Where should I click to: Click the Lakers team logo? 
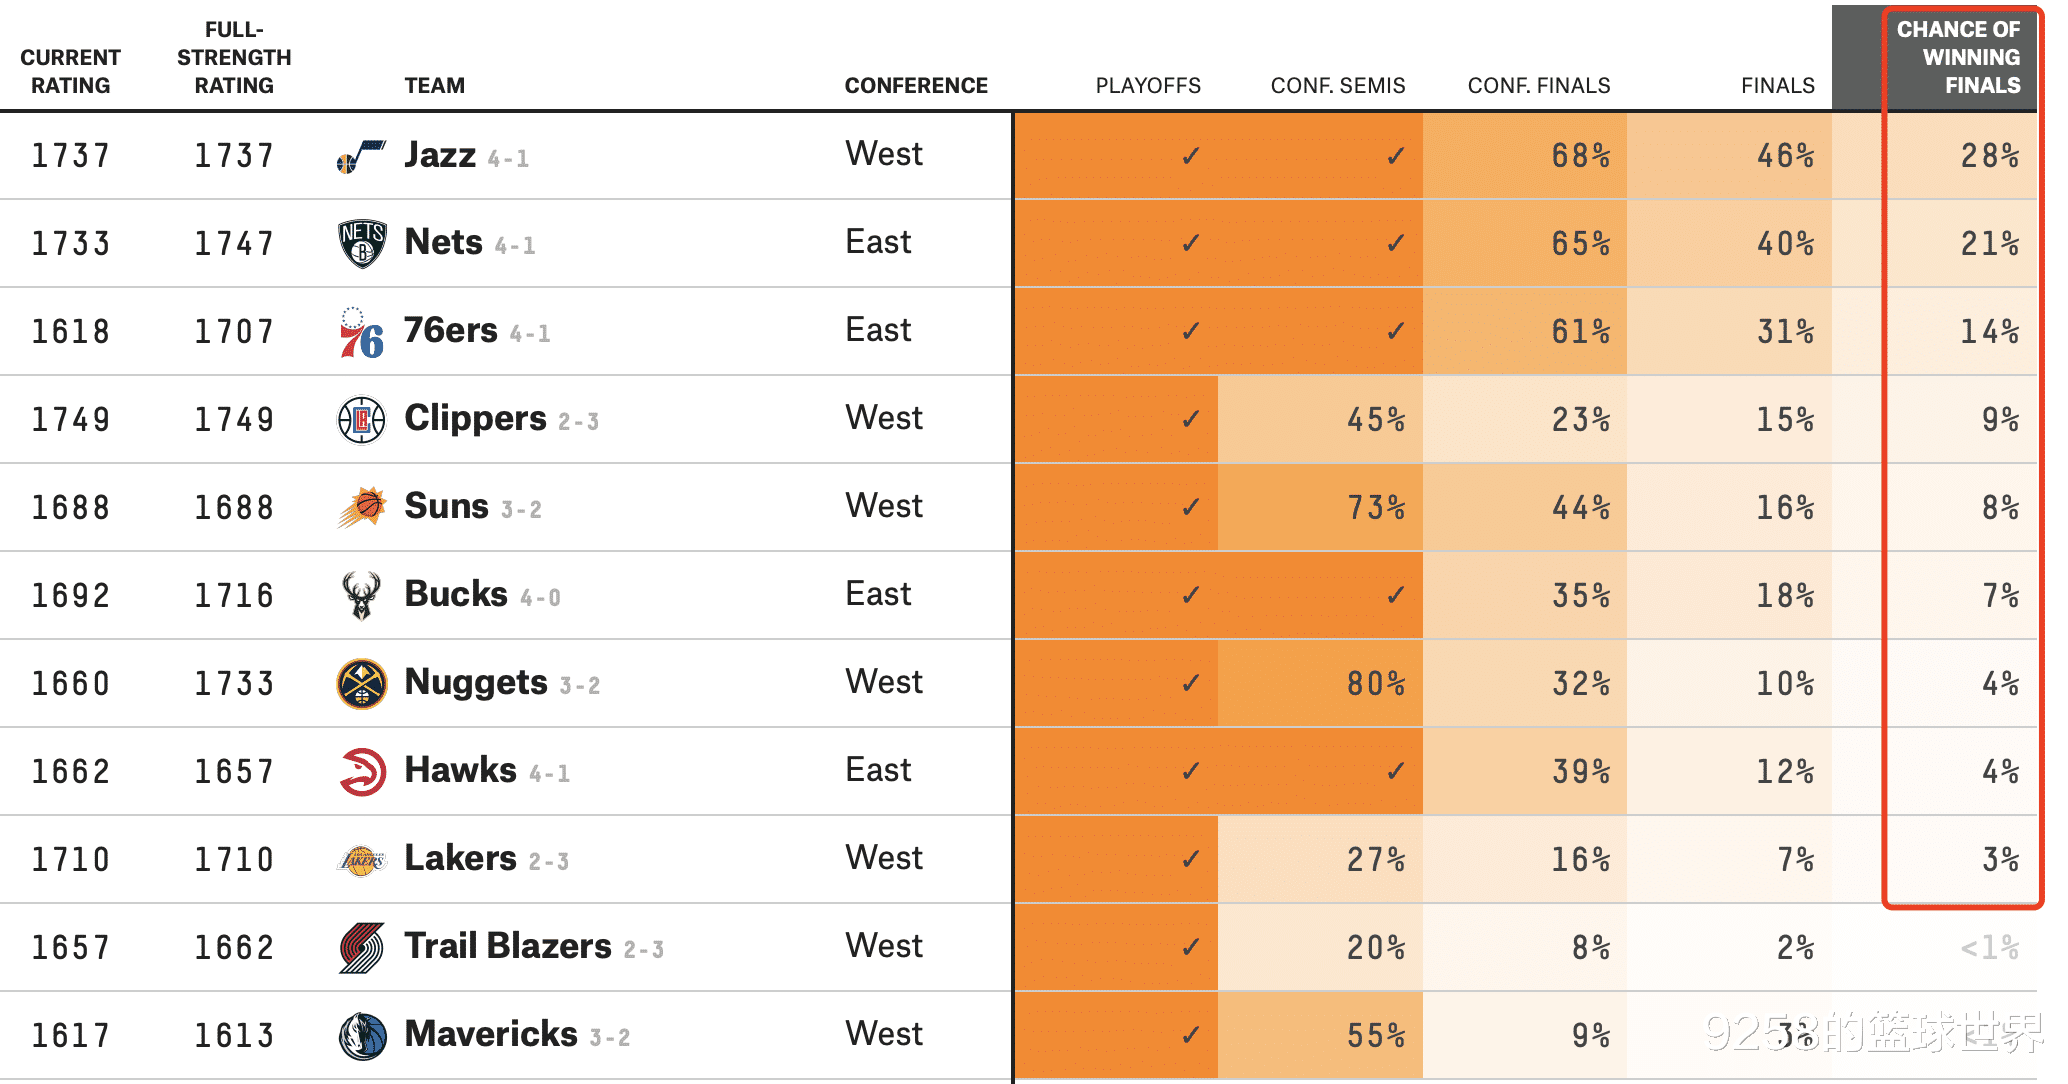pyautogui.click(x=362, y=860)
